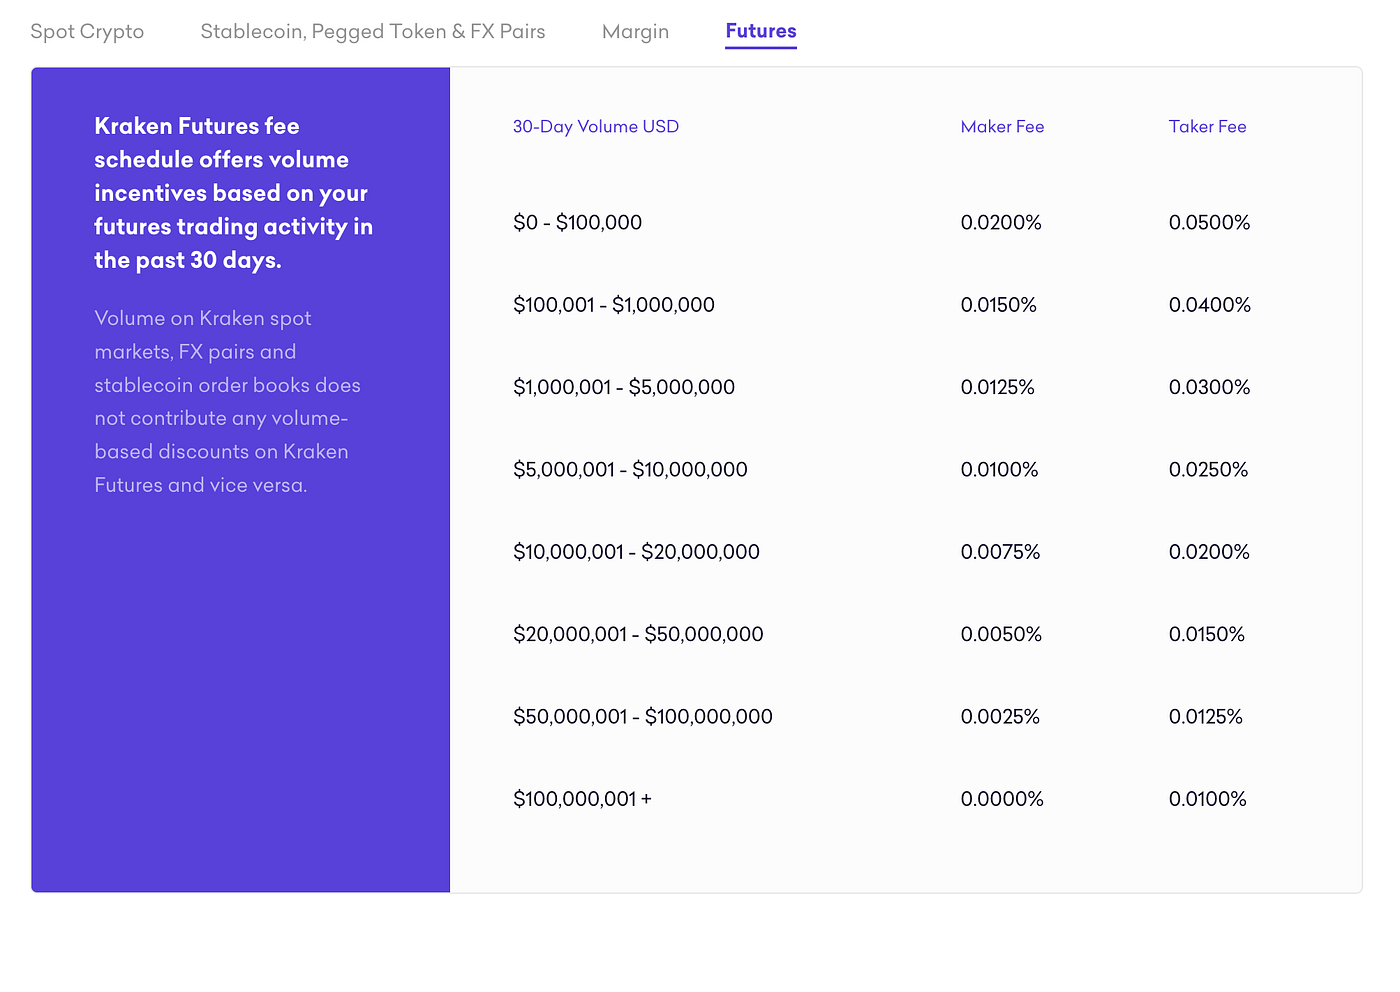Click the Taker Fee column header
This screenshot has width=1400, height=992.
pyautogui.click(x=1207, y=126)
